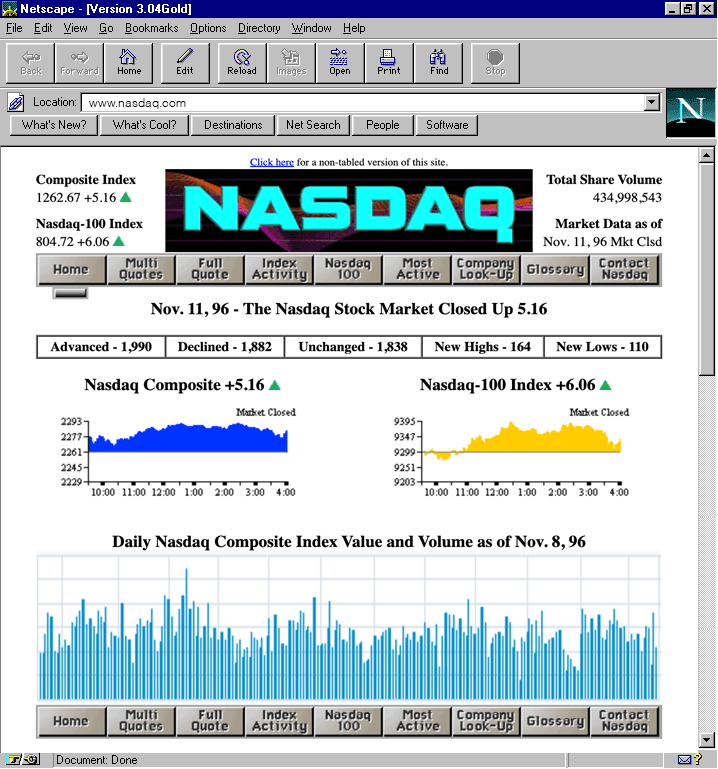Screen dimensions: 718x769
Task: Click the Nasdaq-100 yellow intraday chart
Action: point(511,453)
